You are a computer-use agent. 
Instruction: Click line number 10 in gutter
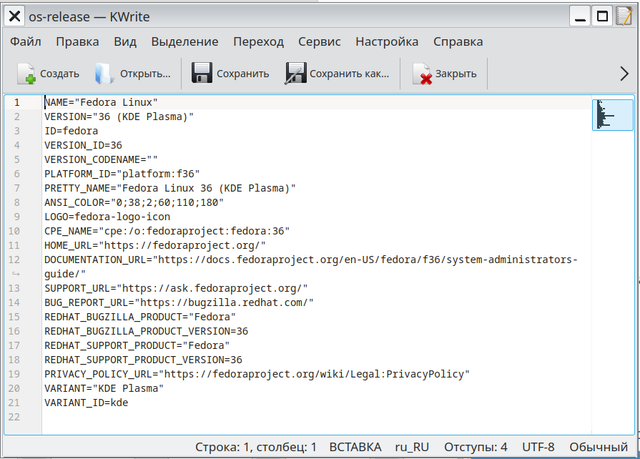14,231
